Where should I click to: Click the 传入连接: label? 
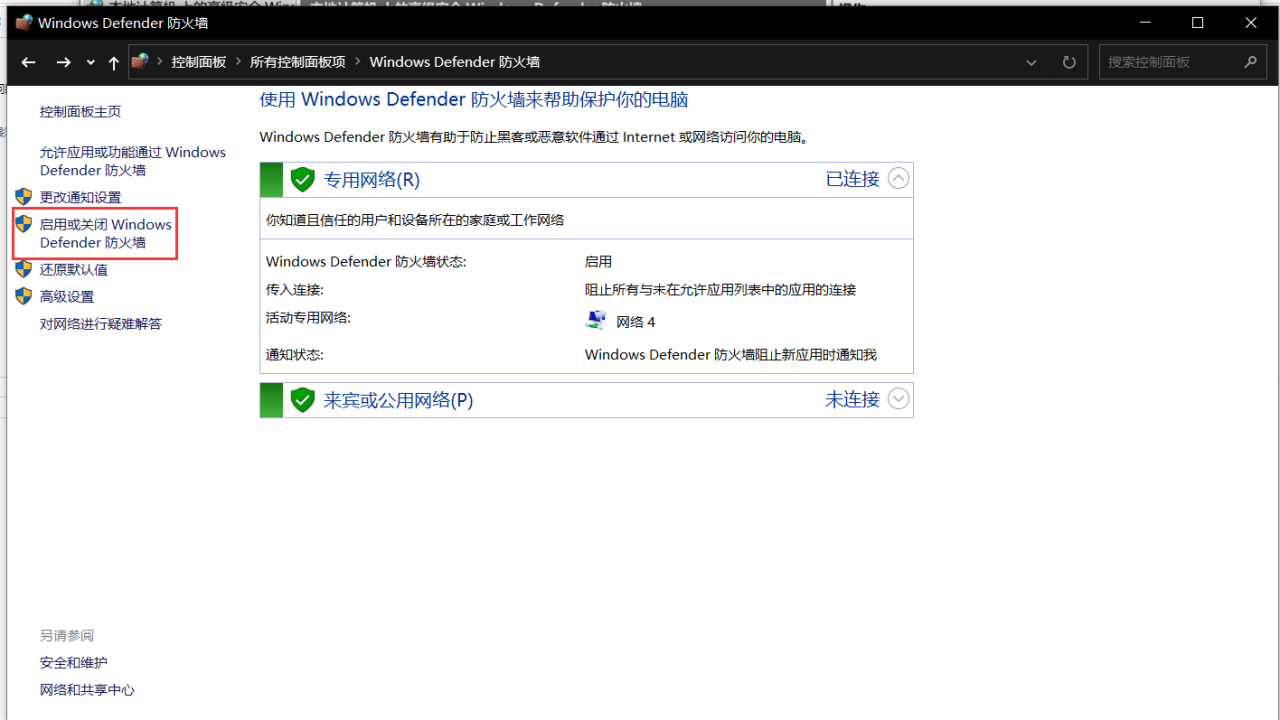click(x=295, y=289)
